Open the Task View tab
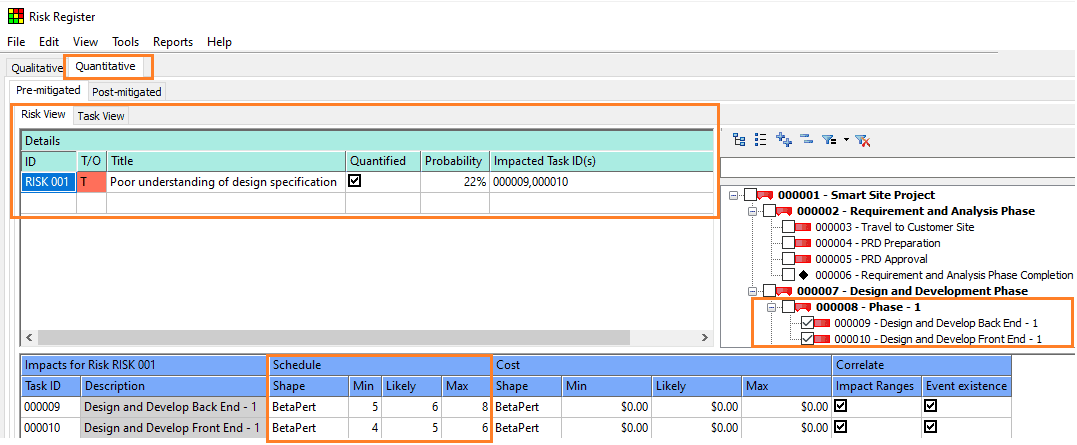Image resolution: width=1077 pixels, height=445 pixels. click(x=101, y=116)
